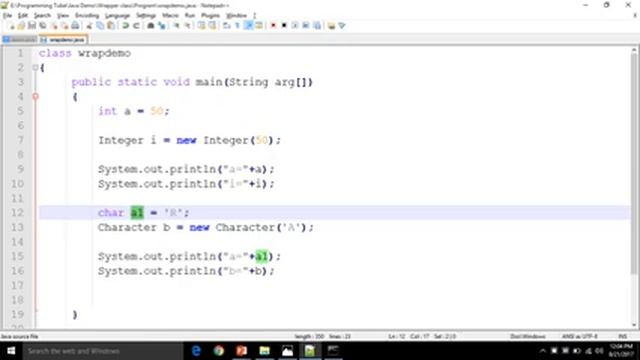This screenshot has width=640, height=360.
Task: Click 'Character b = new Character' line
Action: (x=206, y=227)
